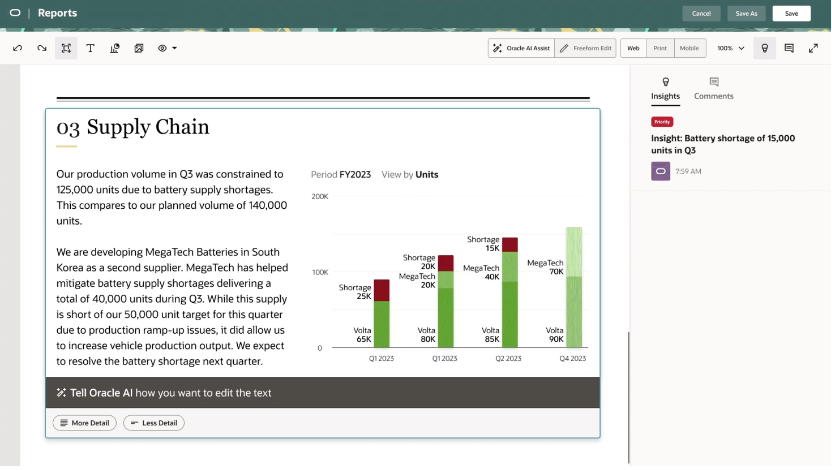Click the 7:59 AM timestamp
This screenshot has width=832, height=470.
tap(688, 171)
